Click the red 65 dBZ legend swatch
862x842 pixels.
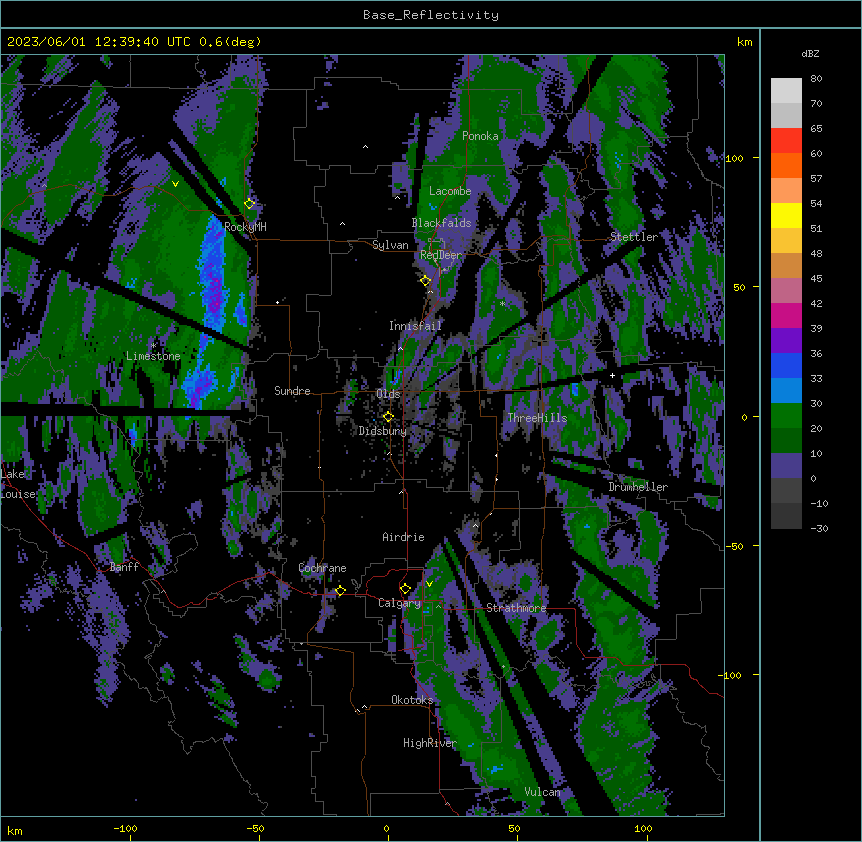786,141
